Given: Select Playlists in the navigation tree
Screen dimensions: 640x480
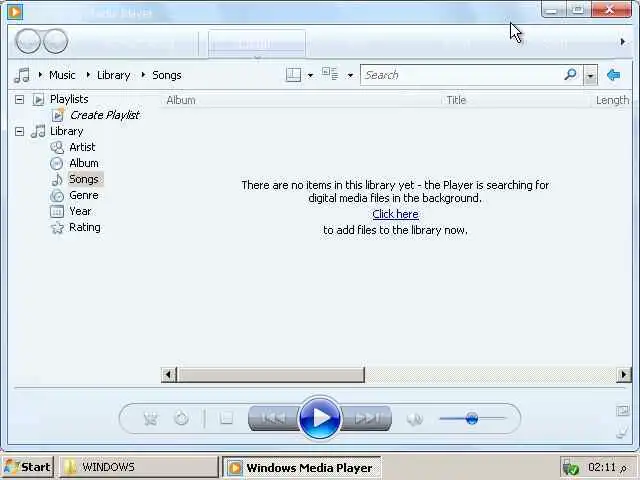Looking at the screenshot, I should 69,99.
